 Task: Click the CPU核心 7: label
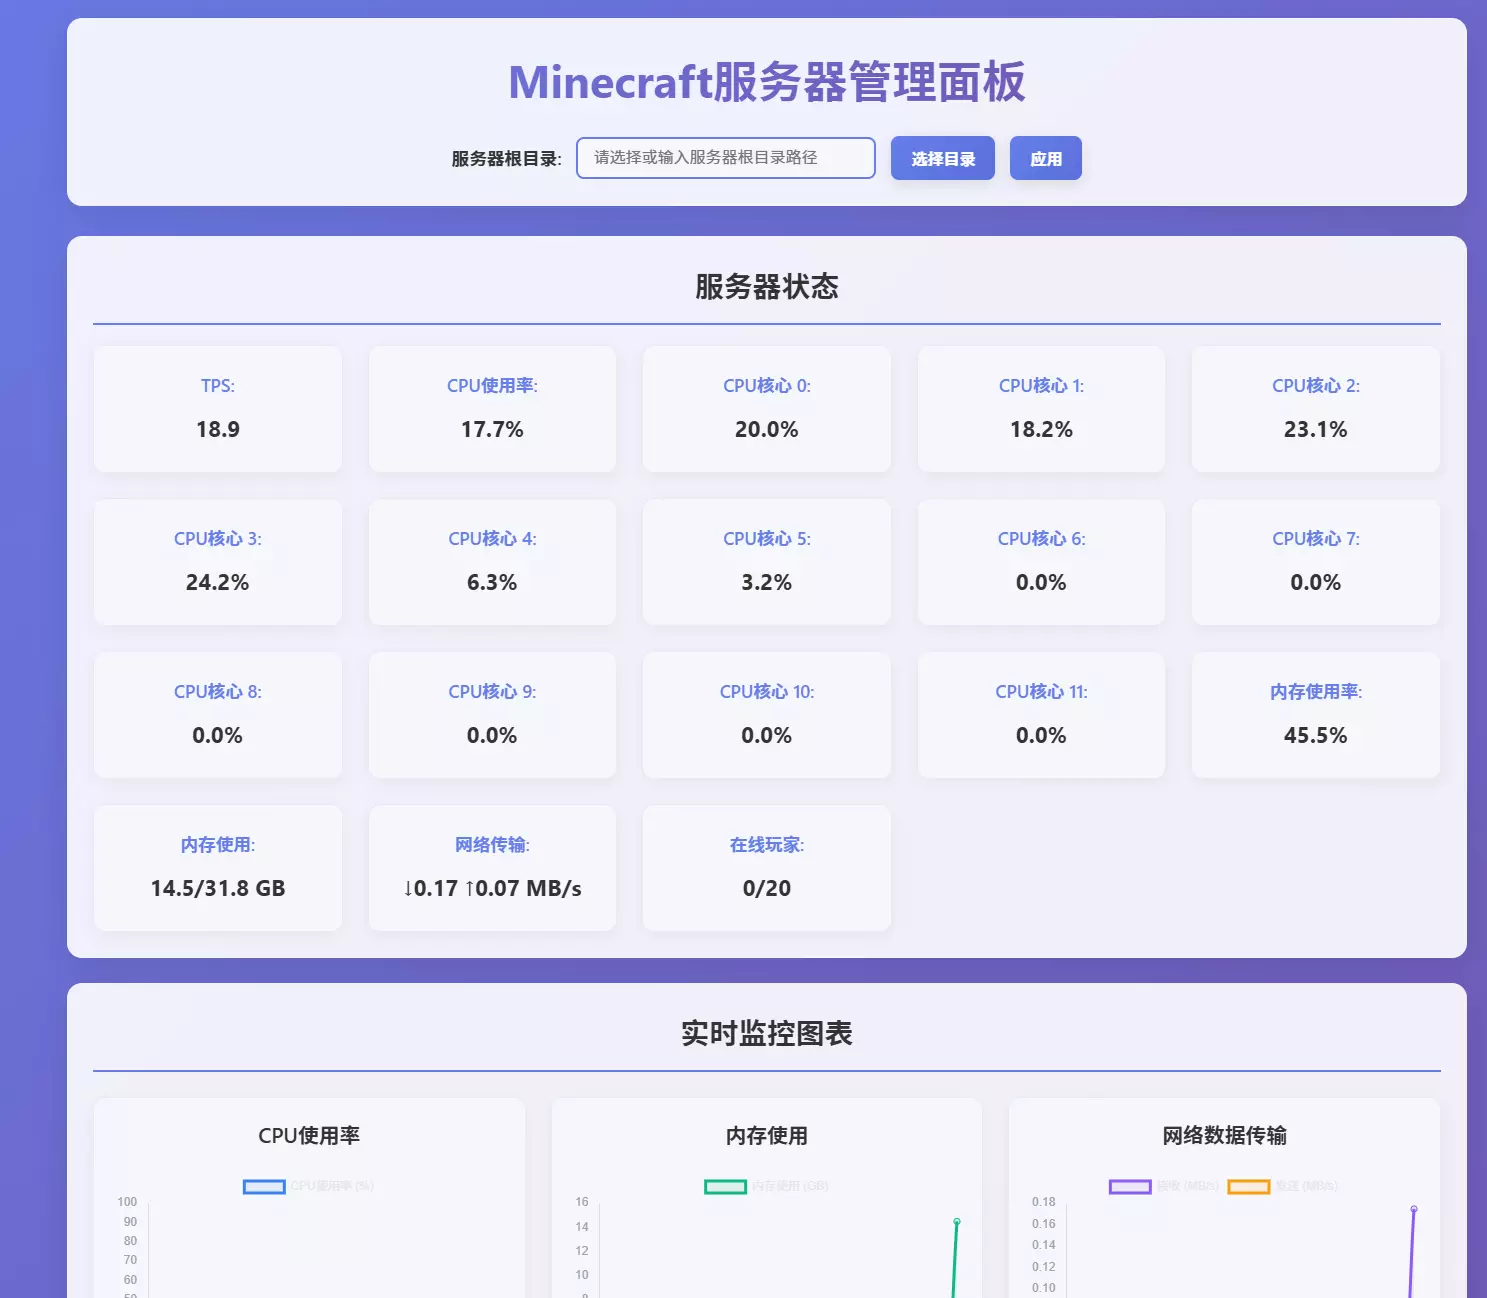tap(1316, 539)
